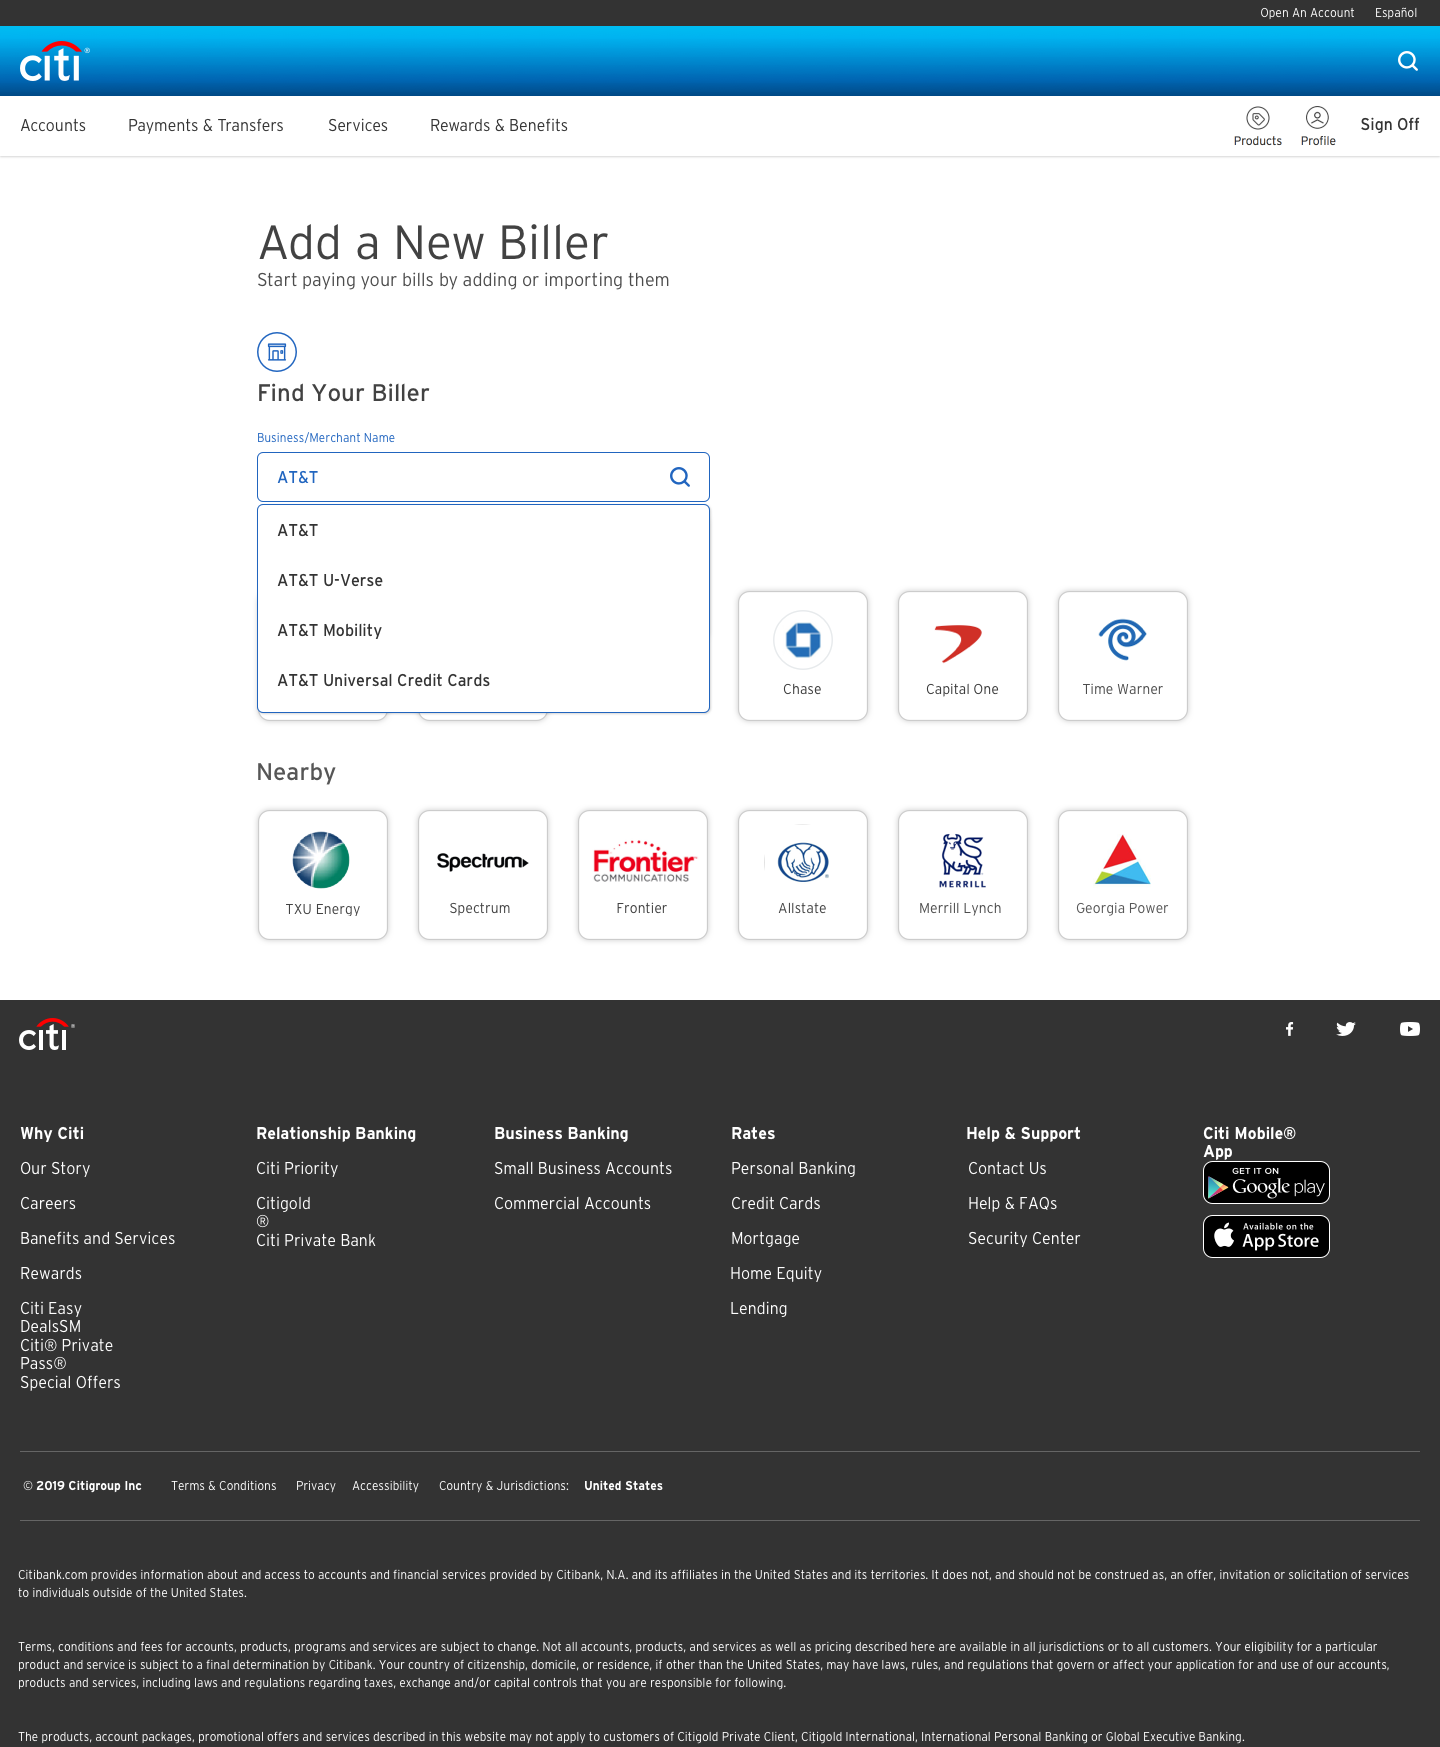The width and height of the screenshot is (1440, 1747).
Task: Choose the AT&T Universal Credit Cards suggestion
Action: click(483, 681)
